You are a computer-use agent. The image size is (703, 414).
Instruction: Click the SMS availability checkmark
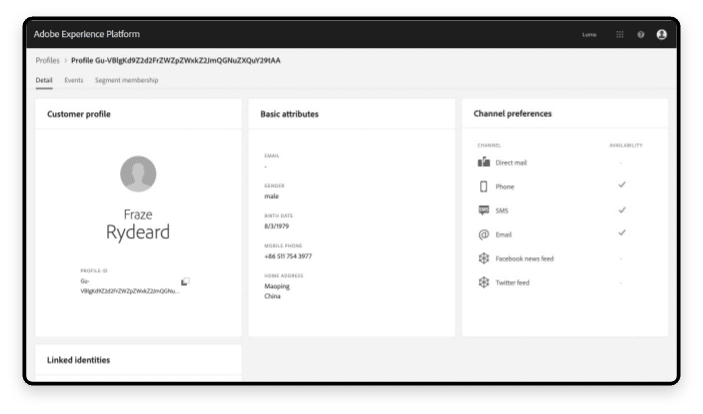(622, 209)
